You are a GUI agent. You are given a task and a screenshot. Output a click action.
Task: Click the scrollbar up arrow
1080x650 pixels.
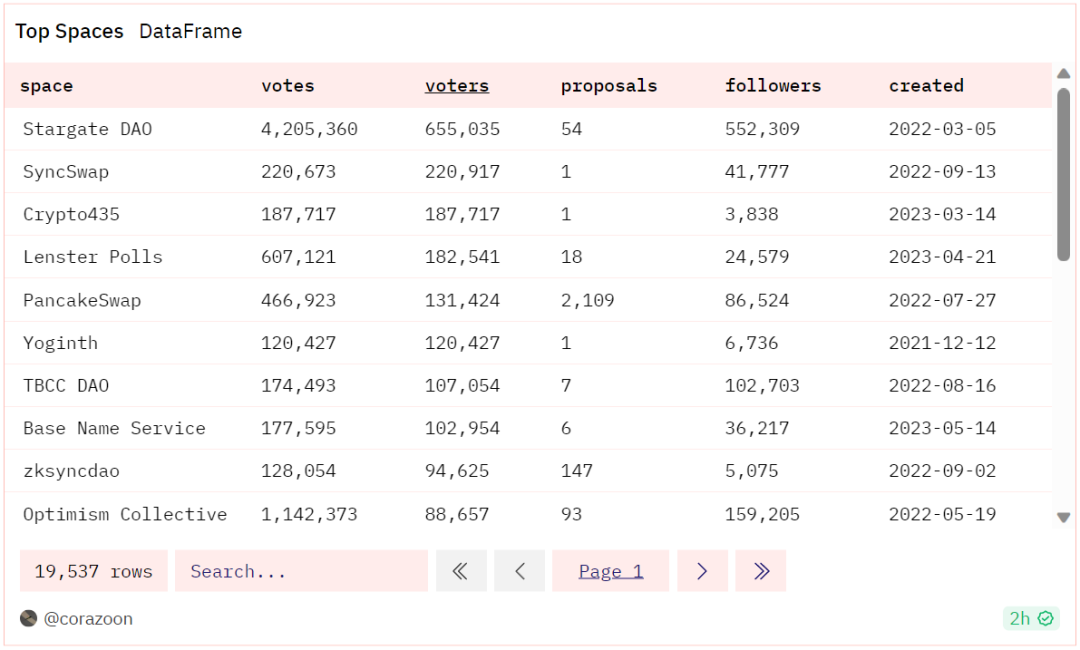coord(1063,74)
